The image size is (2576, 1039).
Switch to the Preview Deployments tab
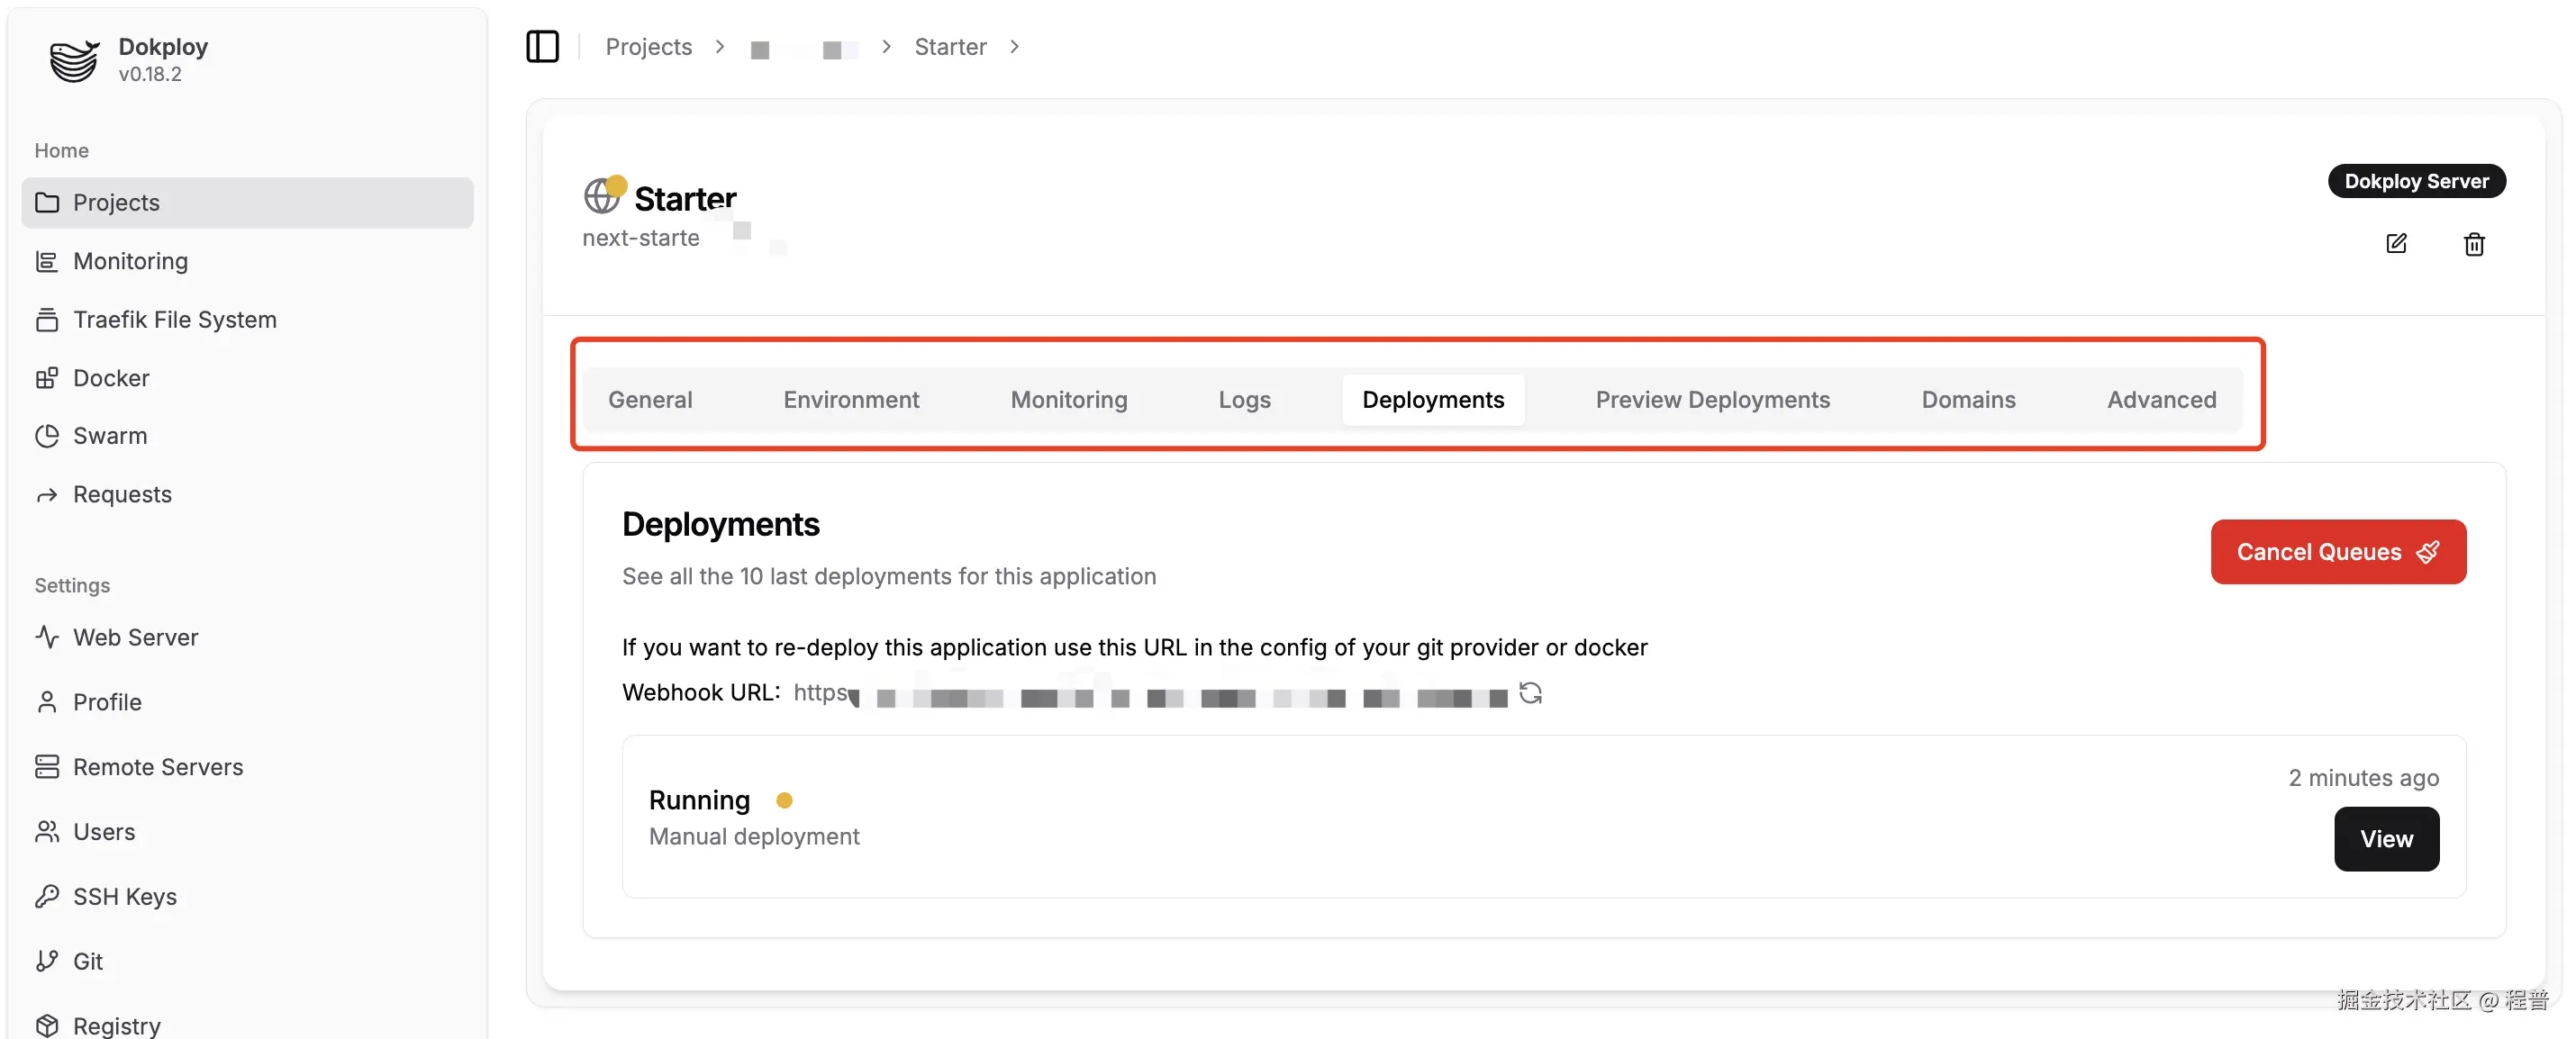pos(1712,399)
